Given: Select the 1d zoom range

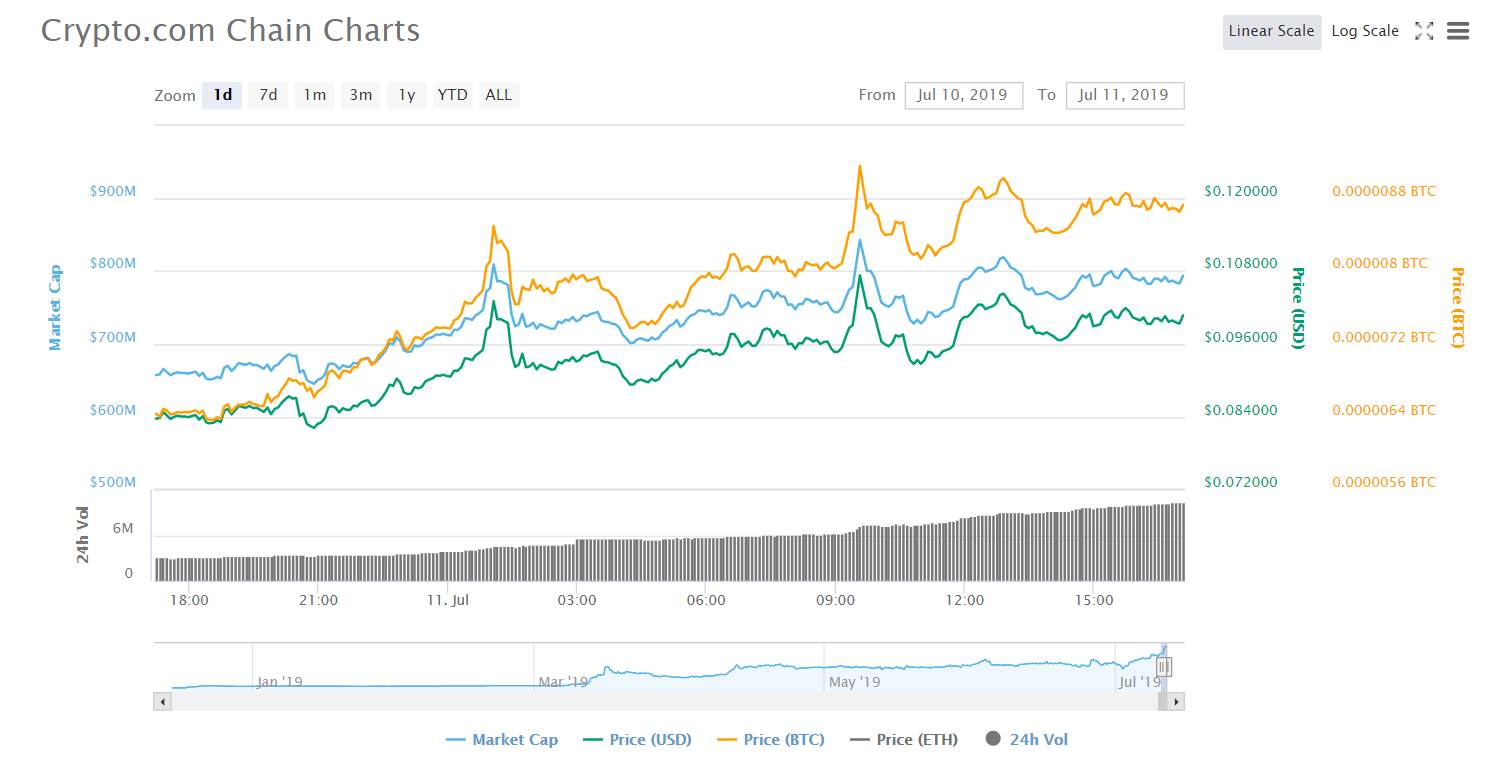Looking at the screenshot, I should (222, 95).
